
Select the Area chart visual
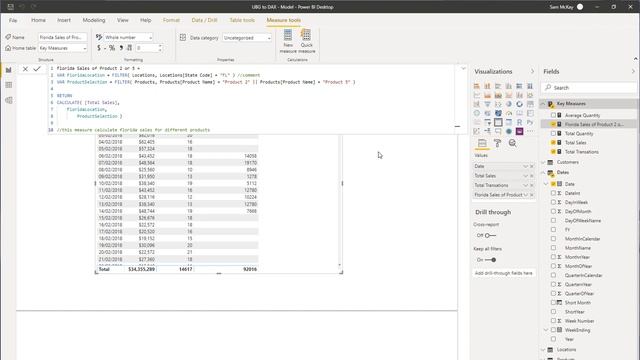click(487, 95)
